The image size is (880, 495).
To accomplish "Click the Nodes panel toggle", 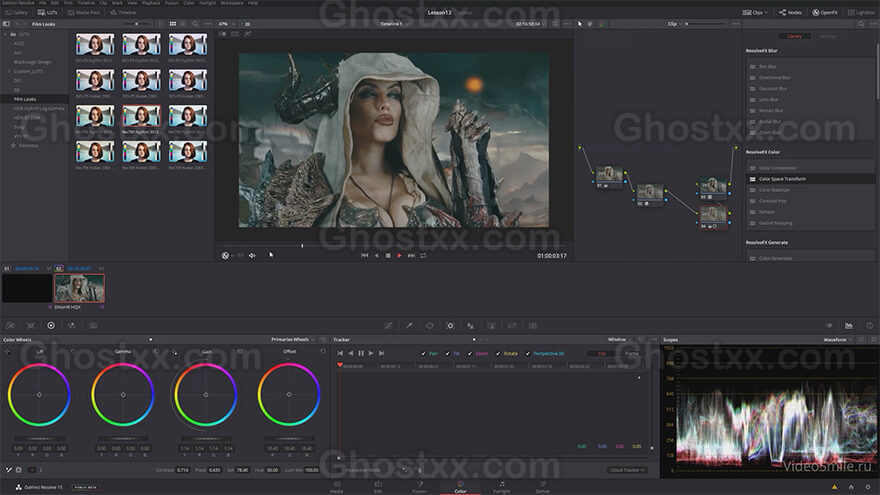I will pyautogui.click(x=790, y=12).
